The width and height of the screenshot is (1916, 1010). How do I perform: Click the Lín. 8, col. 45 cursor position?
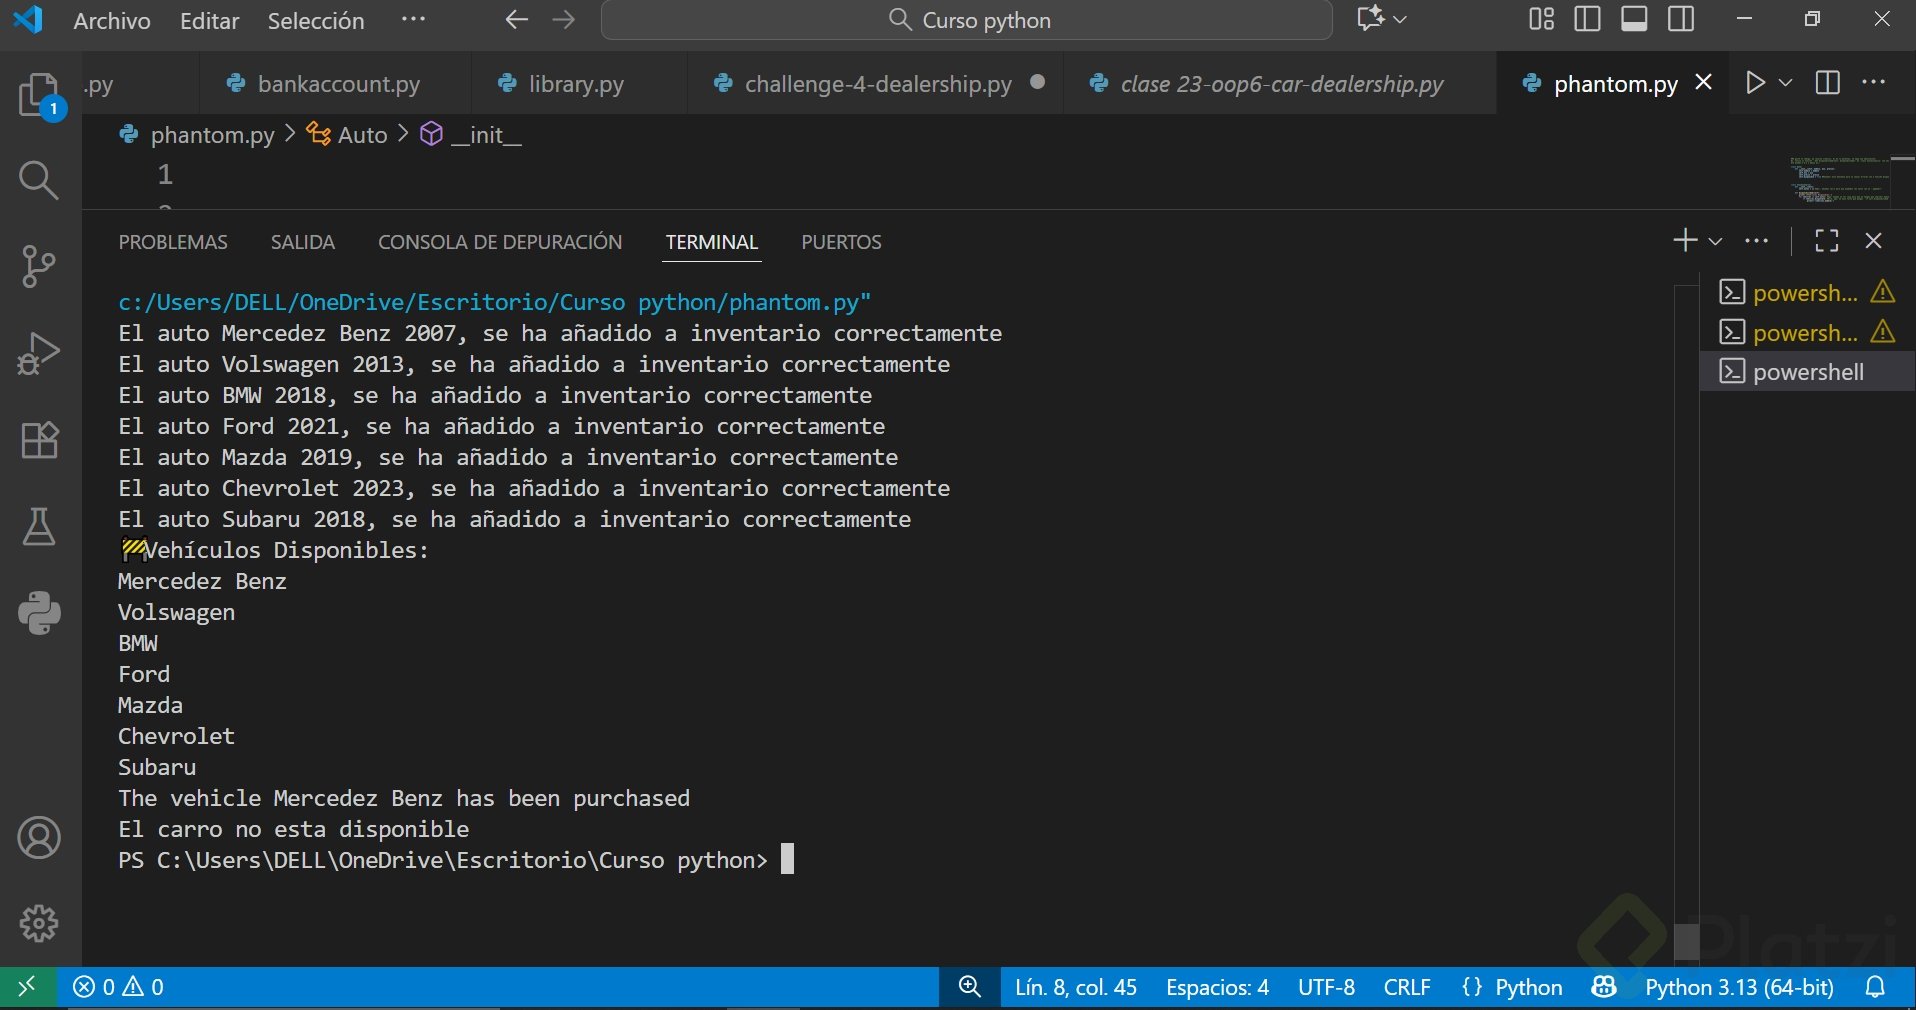point(1076,988)
